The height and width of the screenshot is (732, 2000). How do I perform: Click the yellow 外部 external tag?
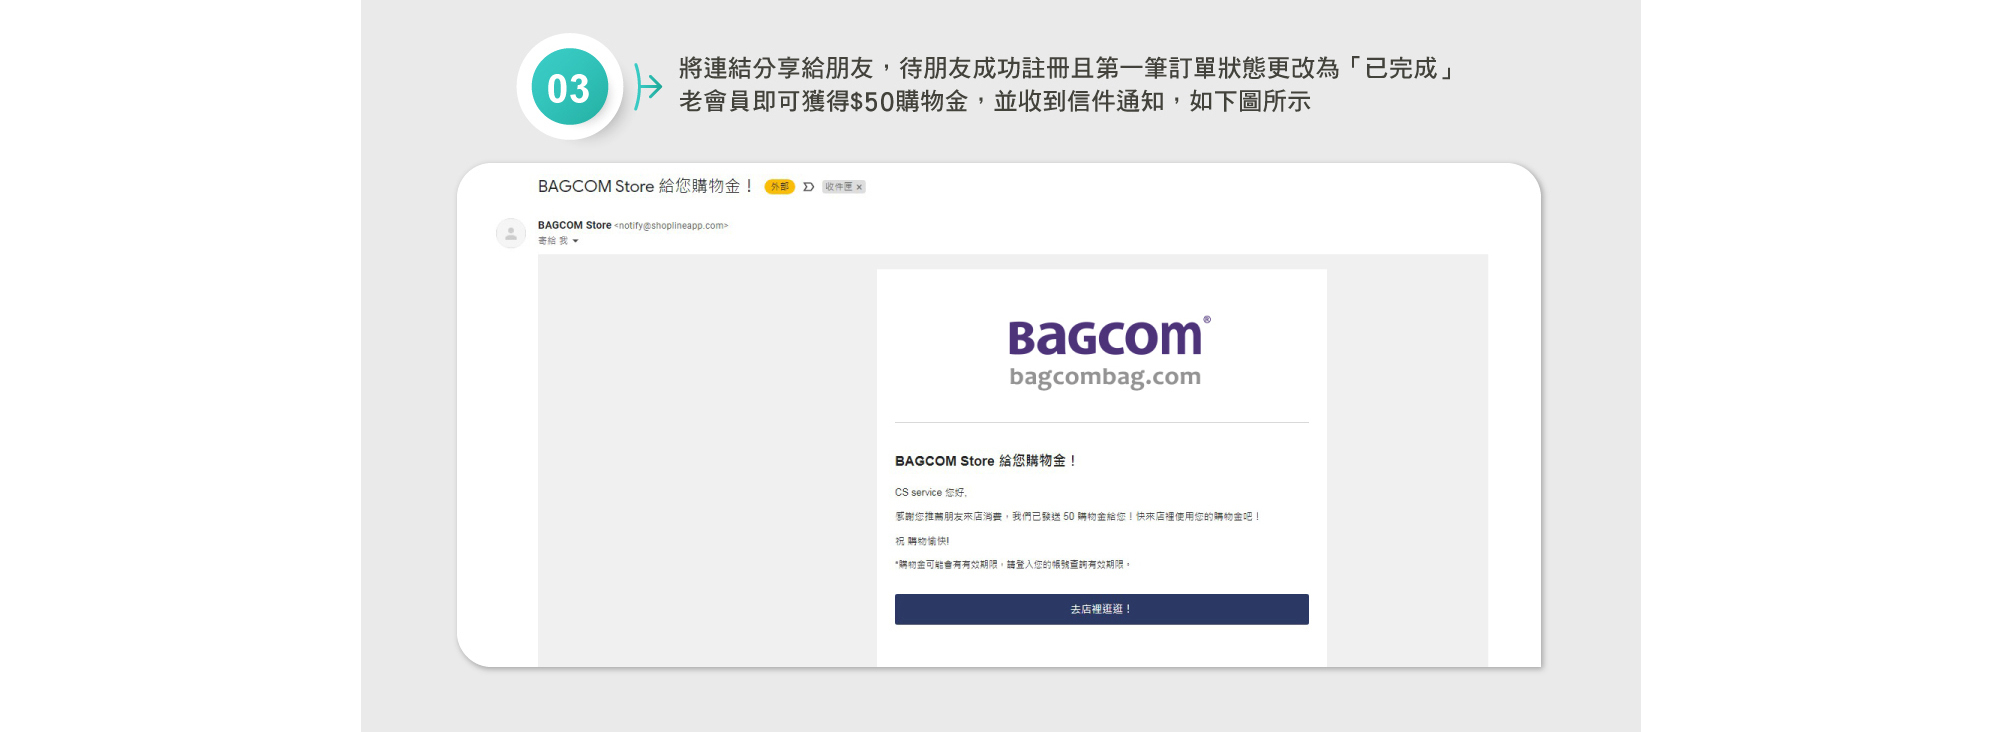click(x=779, y=187)
